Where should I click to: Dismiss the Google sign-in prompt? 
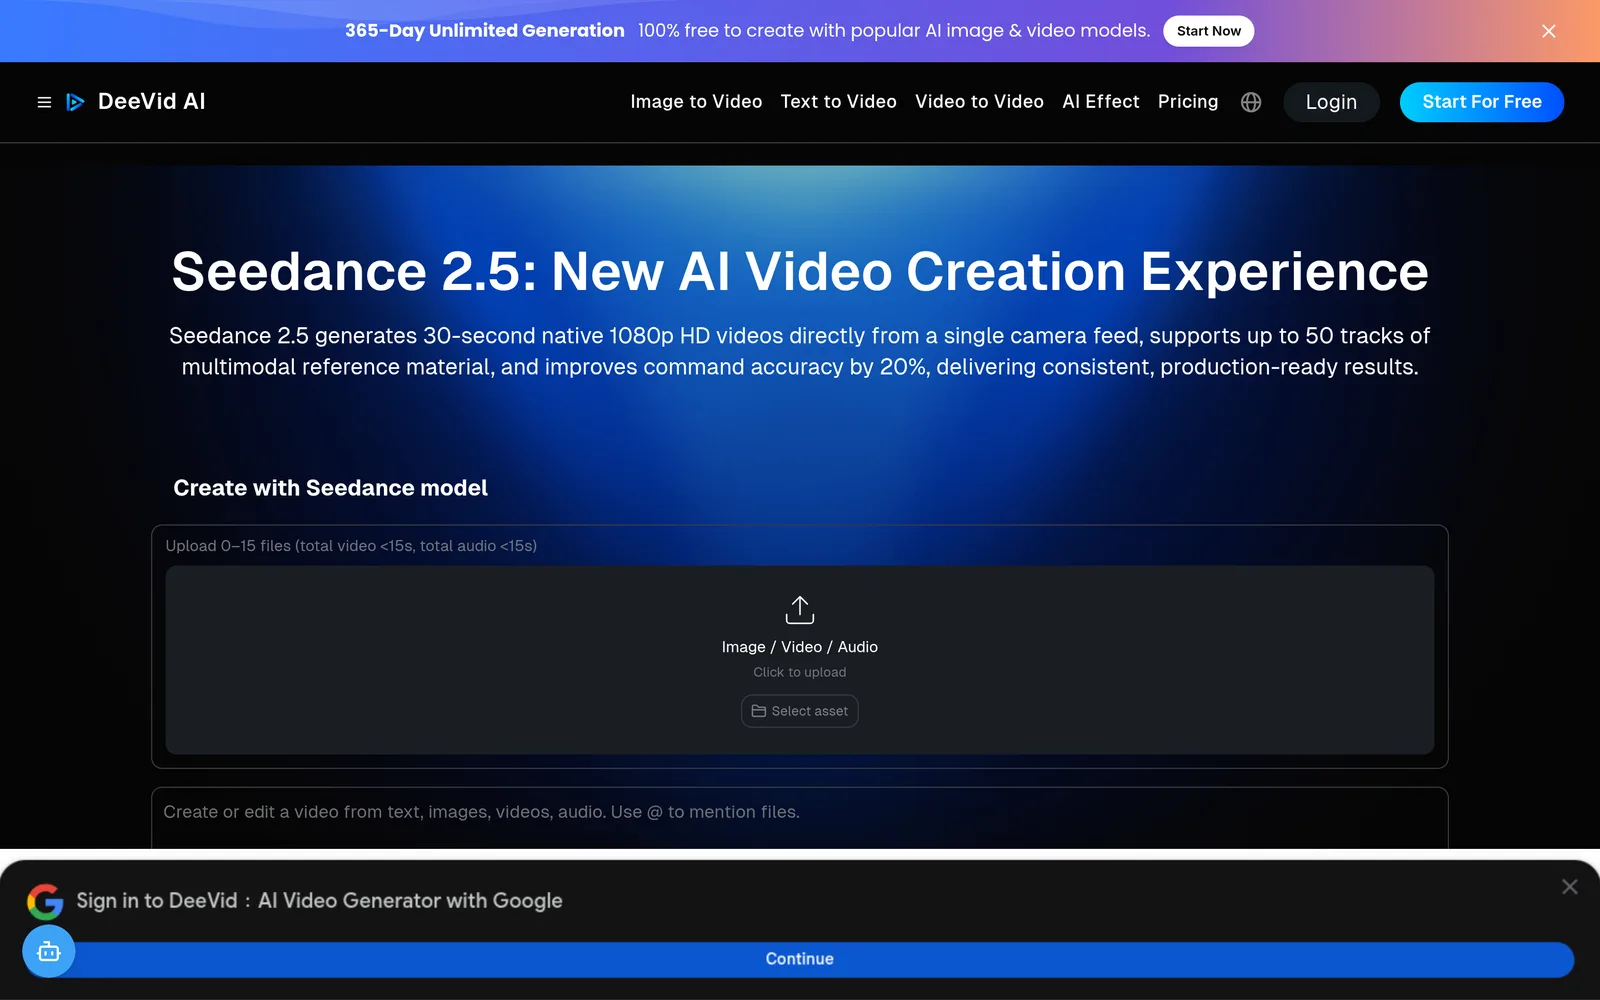tap(1570, 886)
